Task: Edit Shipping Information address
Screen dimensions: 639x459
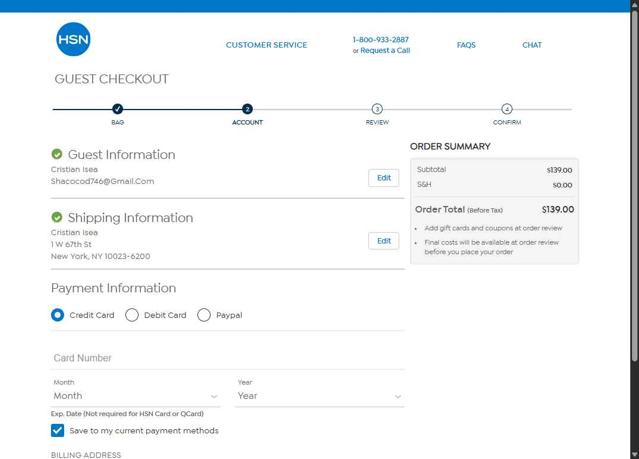Action: (383, 241)
